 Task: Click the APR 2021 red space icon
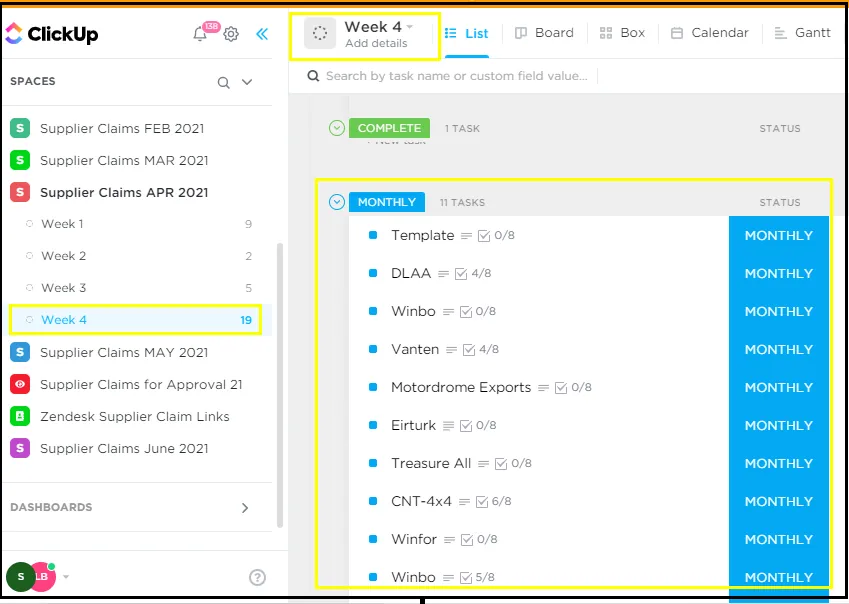(20, 192)
